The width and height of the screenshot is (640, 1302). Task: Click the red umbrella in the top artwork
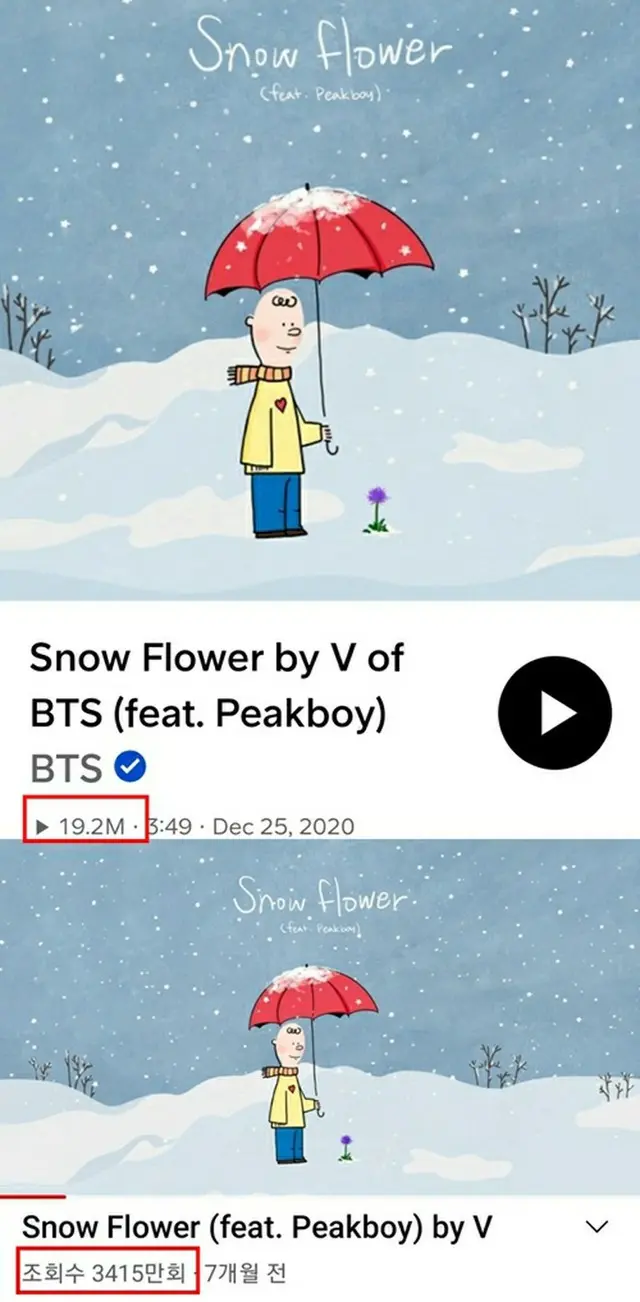click(319, 242)
